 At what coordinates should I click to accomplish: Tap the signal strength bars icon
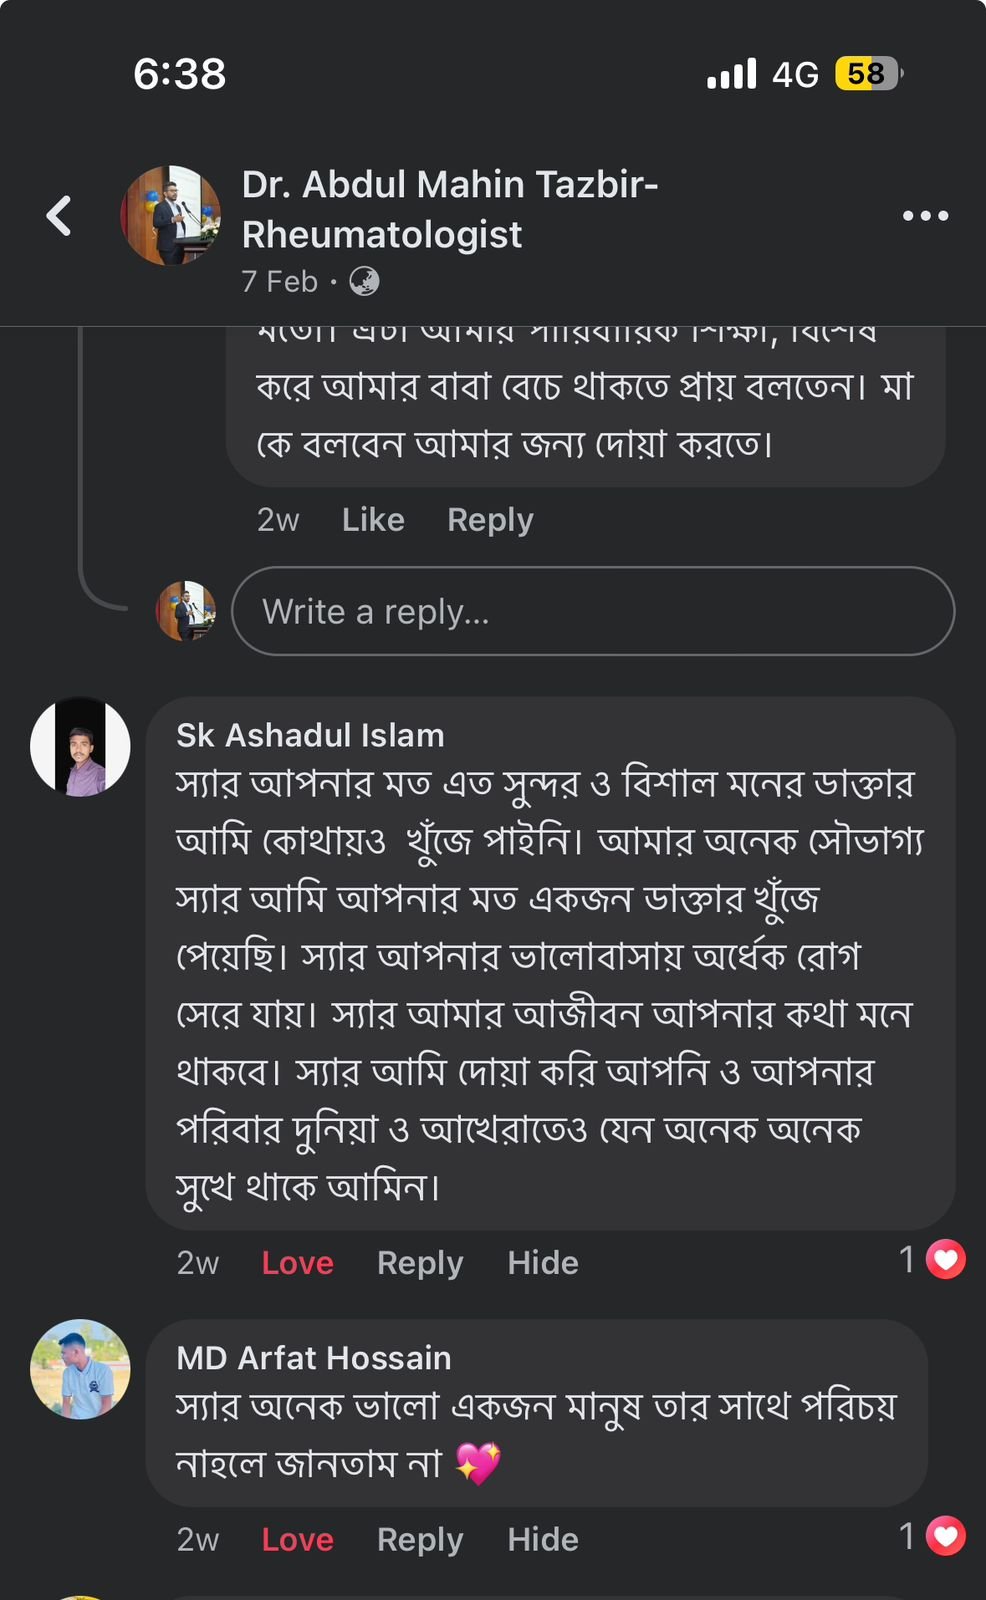tap(732, 73)
